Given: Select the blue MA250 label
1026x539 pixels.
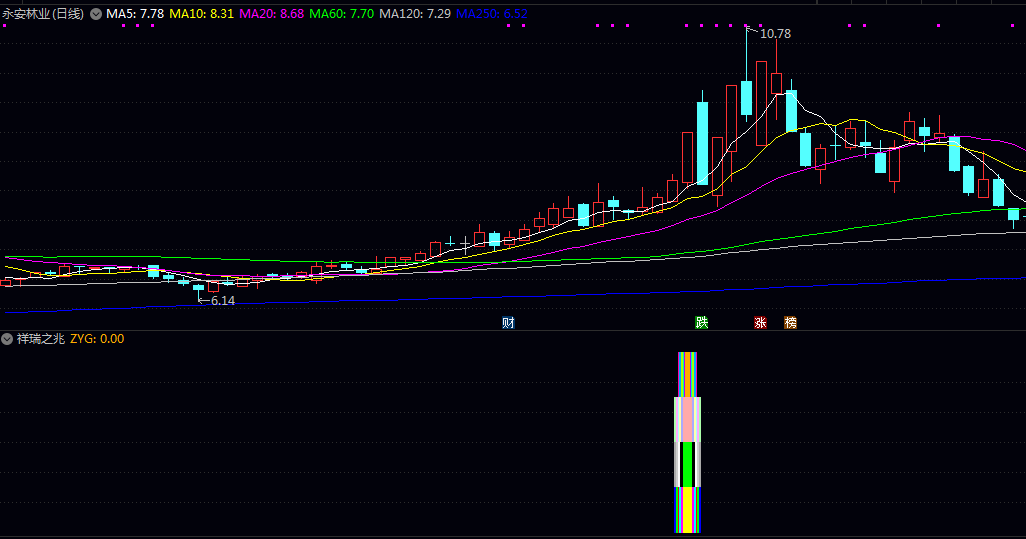Looking at the screenshot, I should (492, 14).
